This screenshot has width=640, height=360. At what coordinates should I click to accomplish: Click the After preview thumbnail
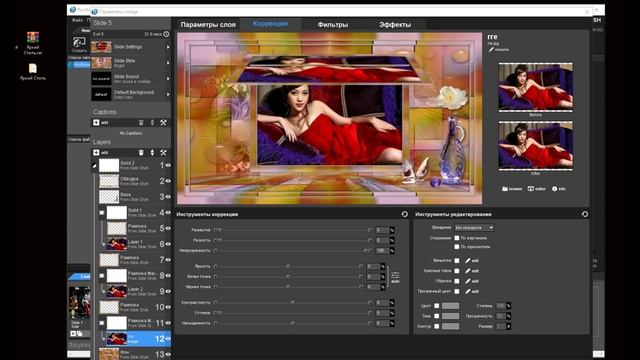536,146
